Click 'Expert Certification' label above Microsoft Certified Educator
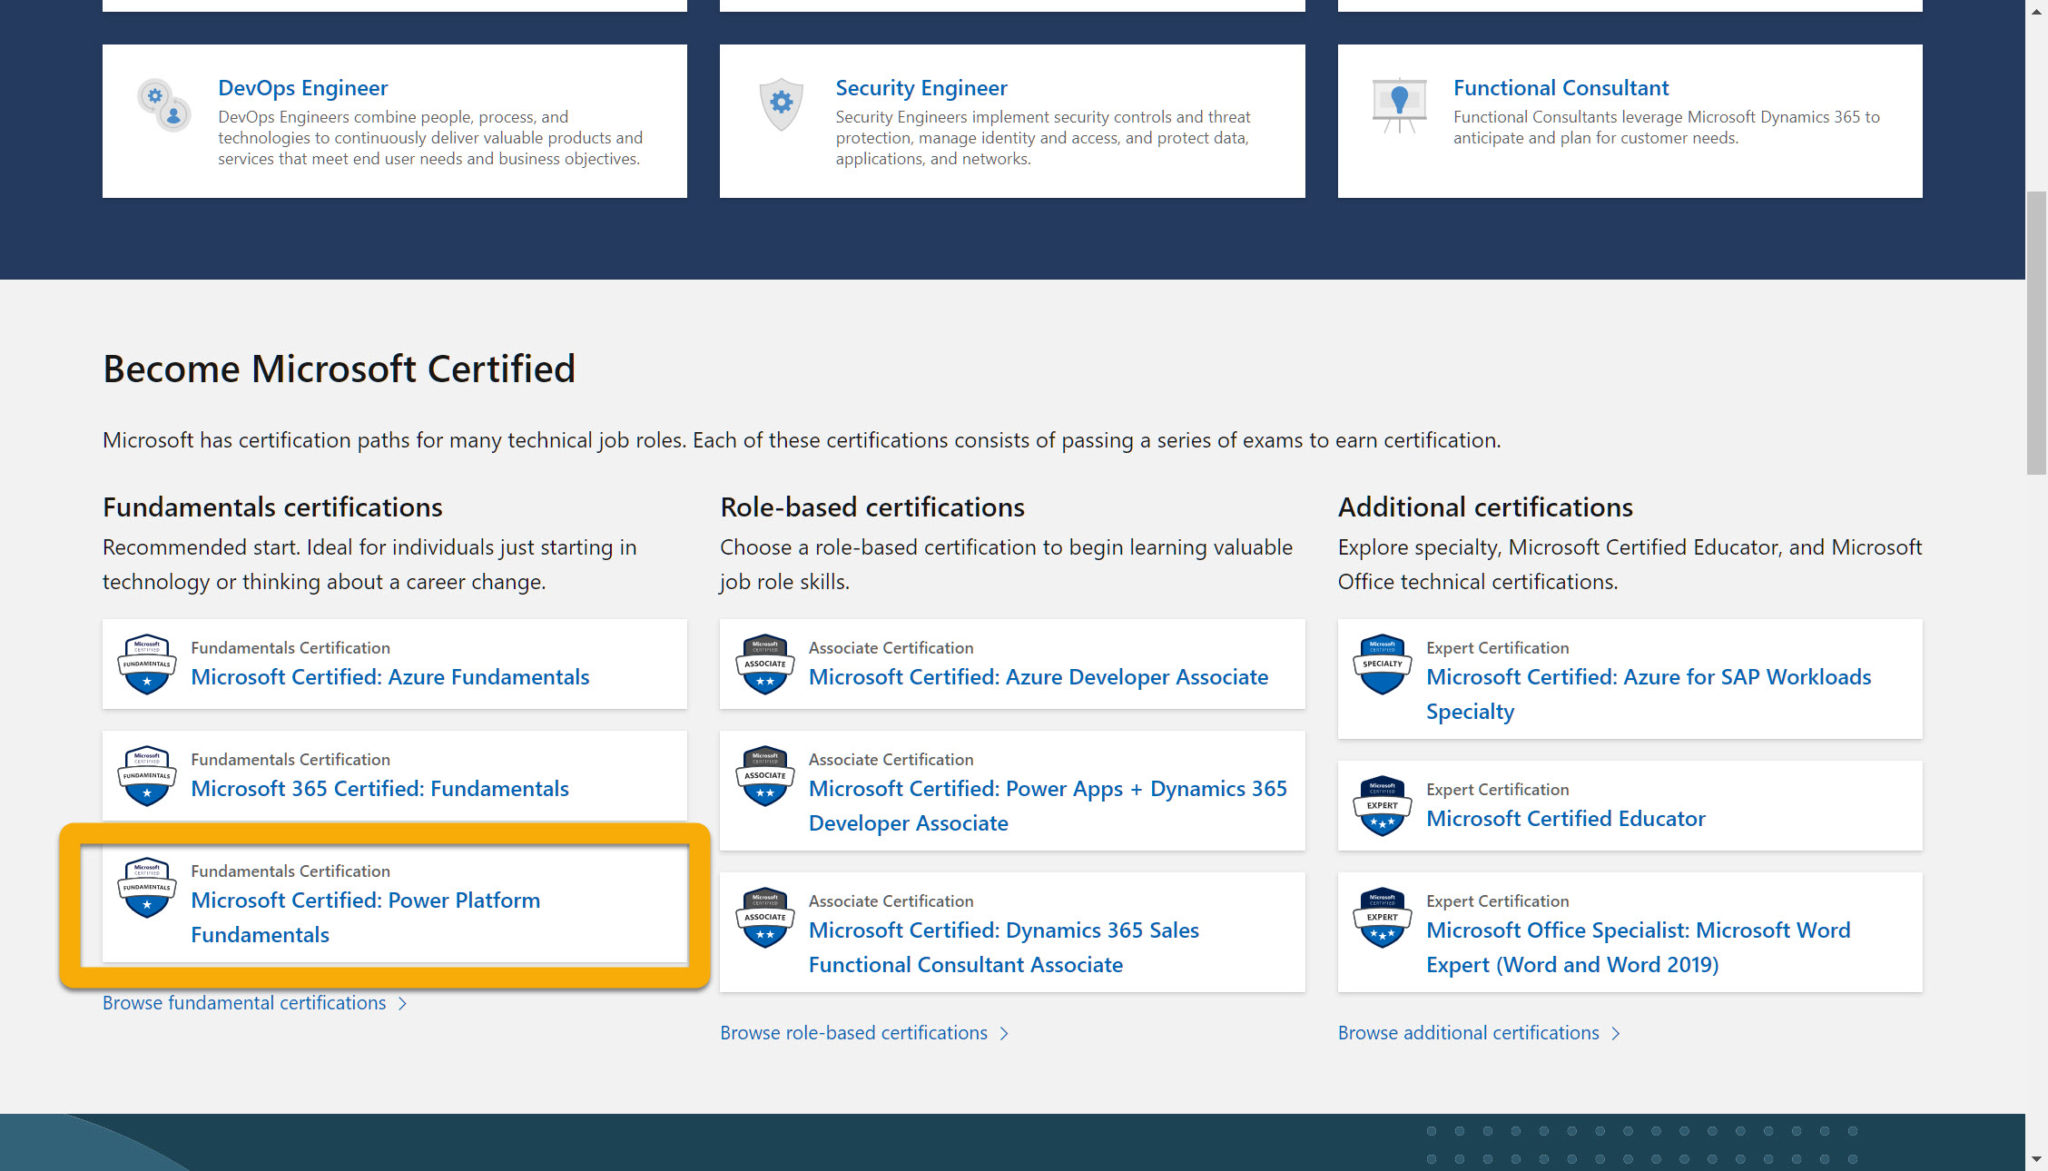This screenshot has height=1171, width=2048. 1497,790
